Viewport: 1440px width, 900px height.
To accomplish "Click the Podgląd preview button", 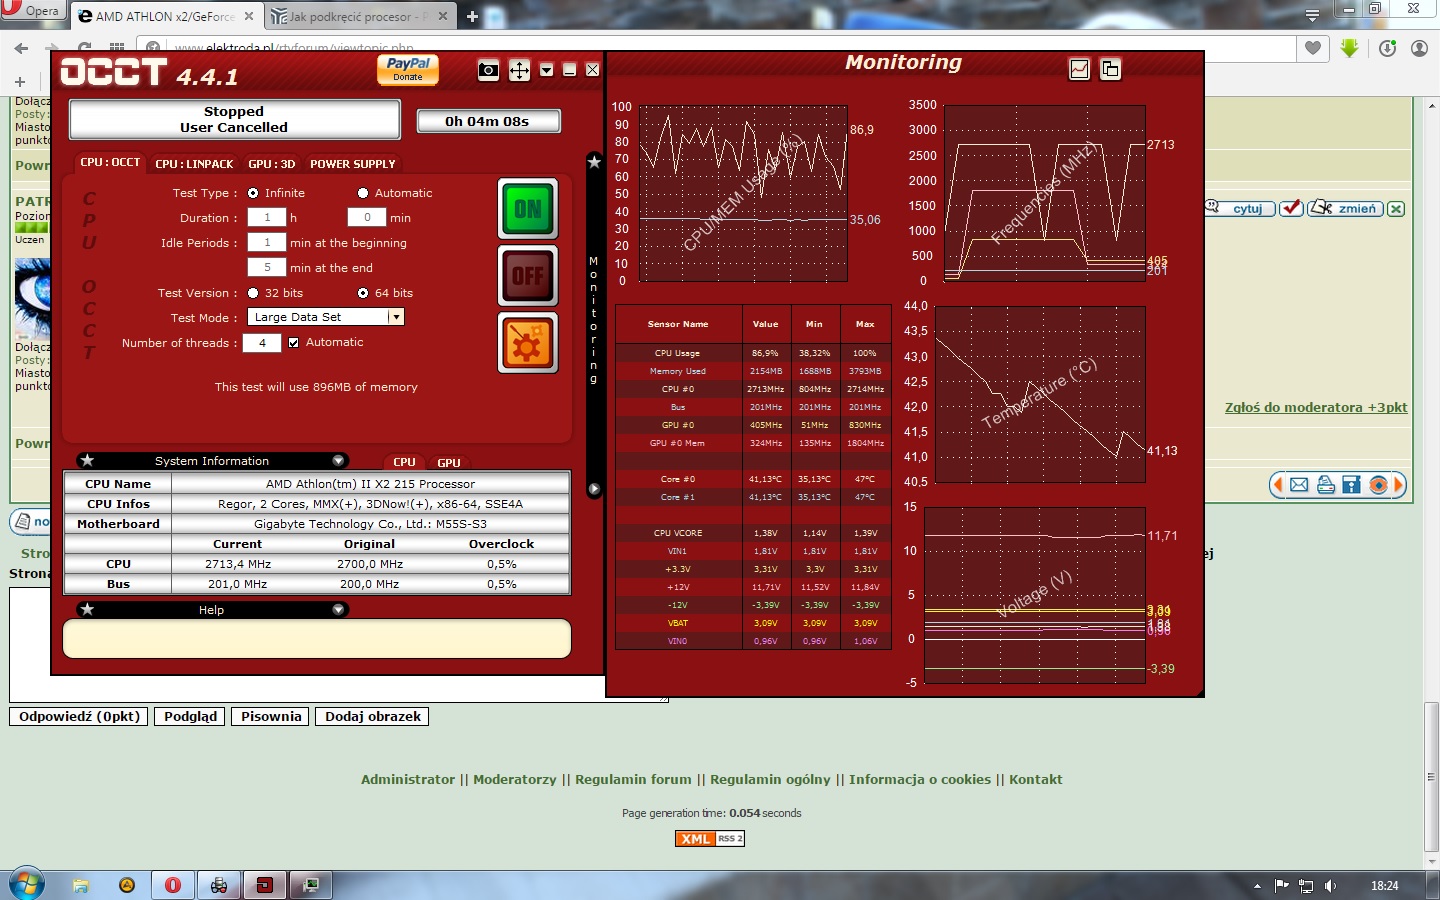I will pos(190,716).
